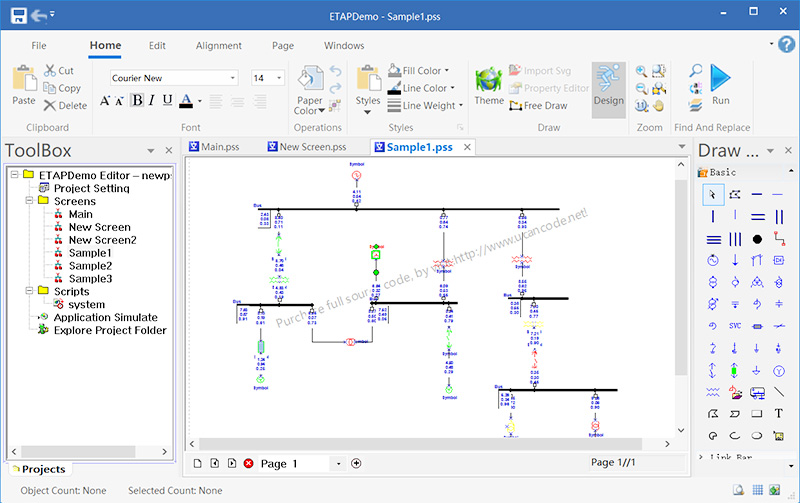The image size is (800, 503).
Task: Select the hand pan tool in Zoom group
Action: point(659,106)
